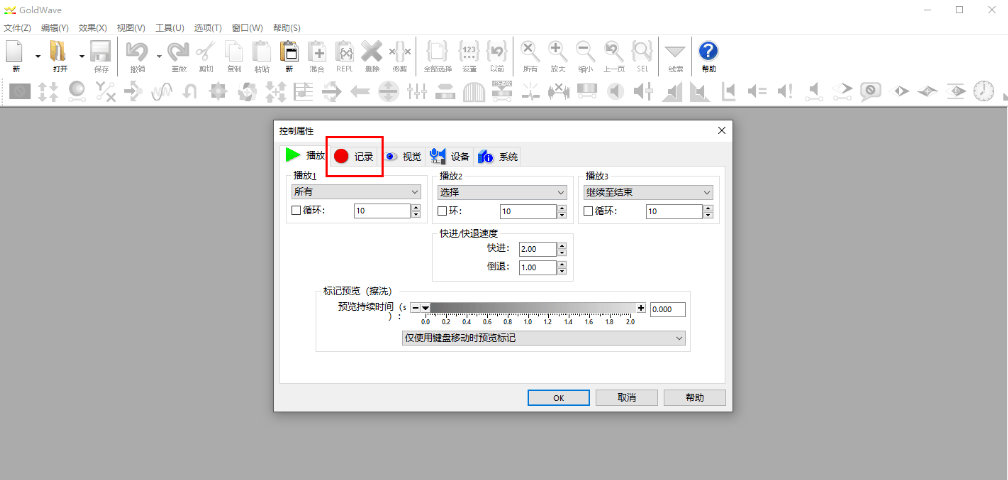Expand the 线索 cue triangle dropdown
This screenshot has height=480, width=1008.
[675, 51]
